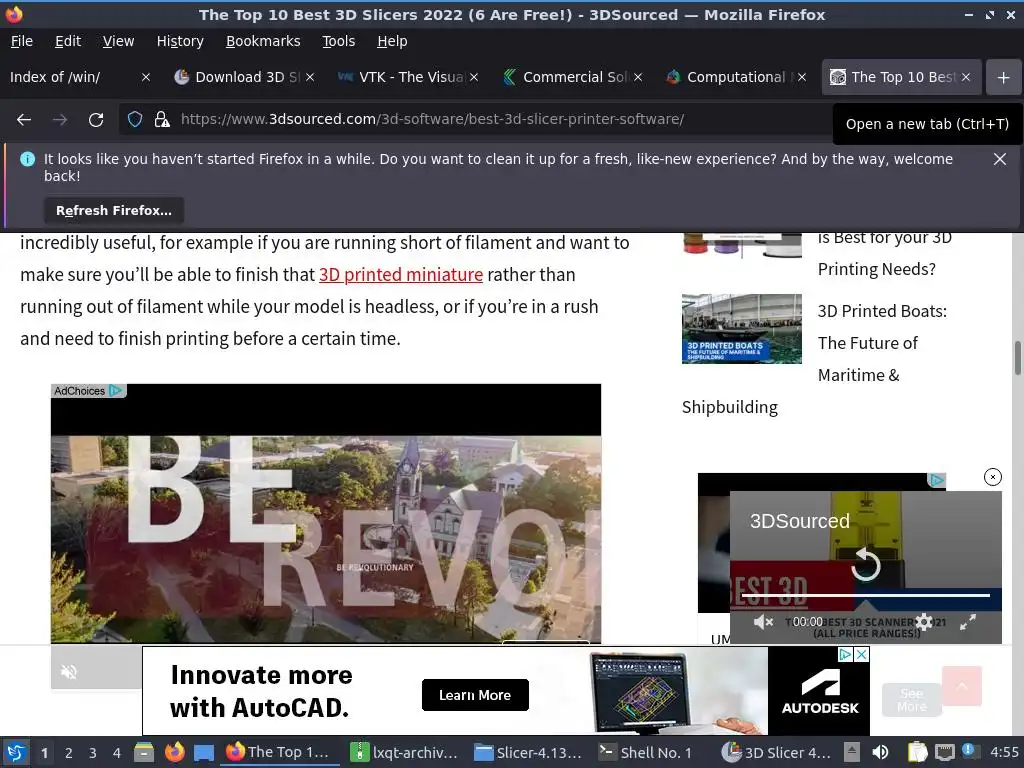Open the tracking protection shield panel

(135, 120)
